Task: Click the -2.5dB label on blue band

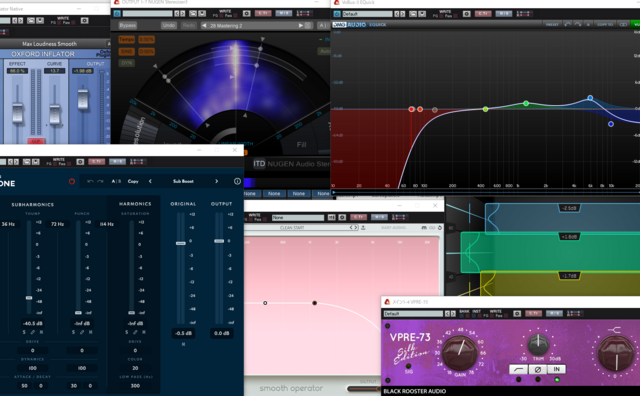Action: pos(569,208)
